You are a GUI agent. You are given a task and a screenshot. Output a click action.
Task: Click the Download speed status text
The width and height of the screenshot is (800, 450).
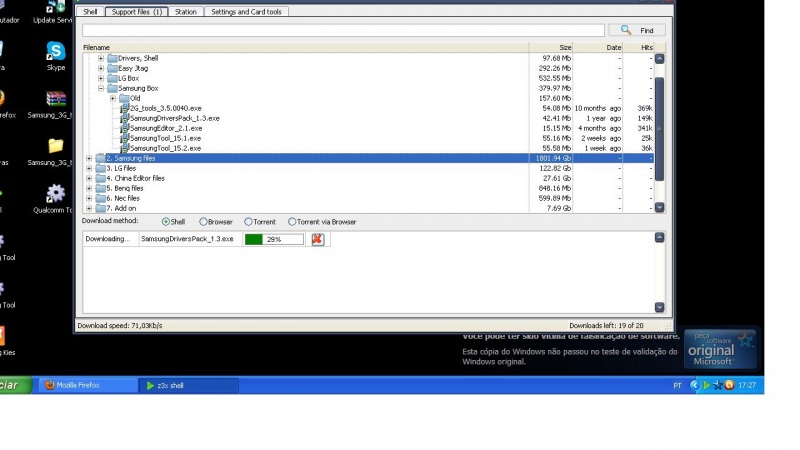[x=119, y=326]
